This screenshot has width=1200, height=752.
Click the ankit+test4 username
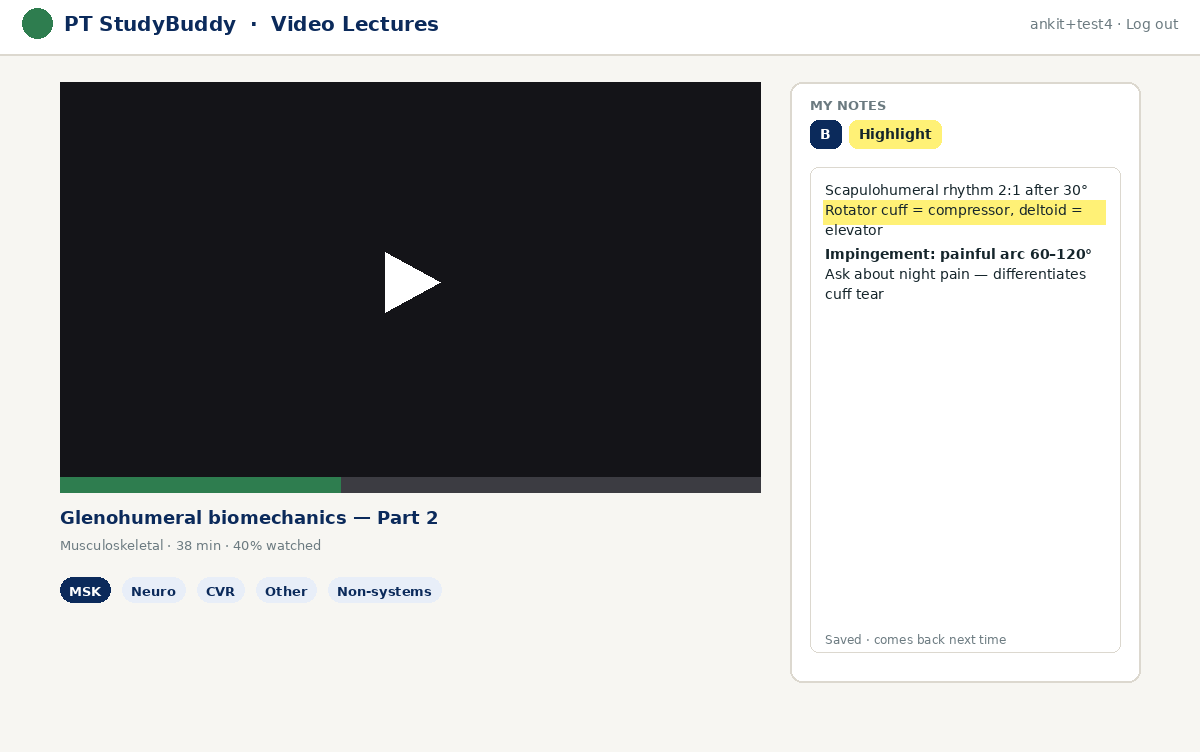[x=1071, y=24]
